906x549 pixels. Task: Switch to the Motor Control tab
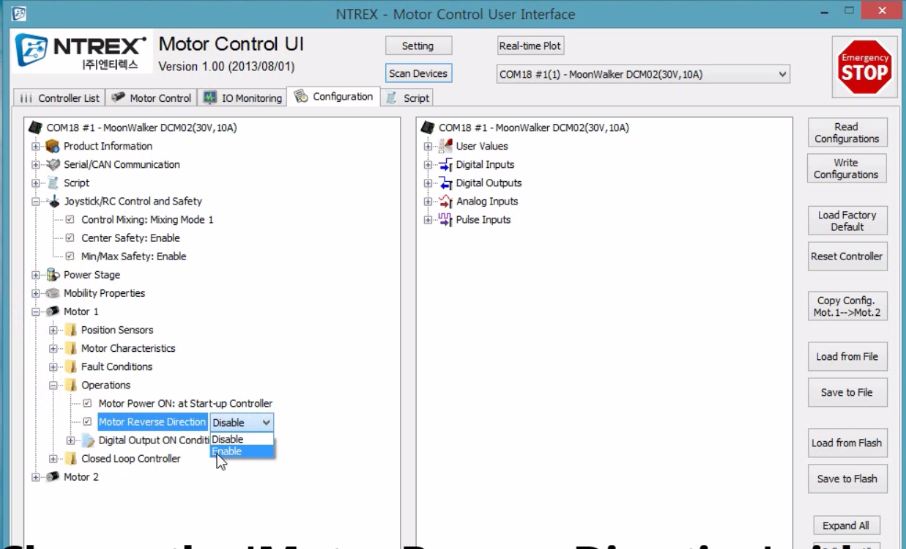pyautogui.click(x=151, y=98)
